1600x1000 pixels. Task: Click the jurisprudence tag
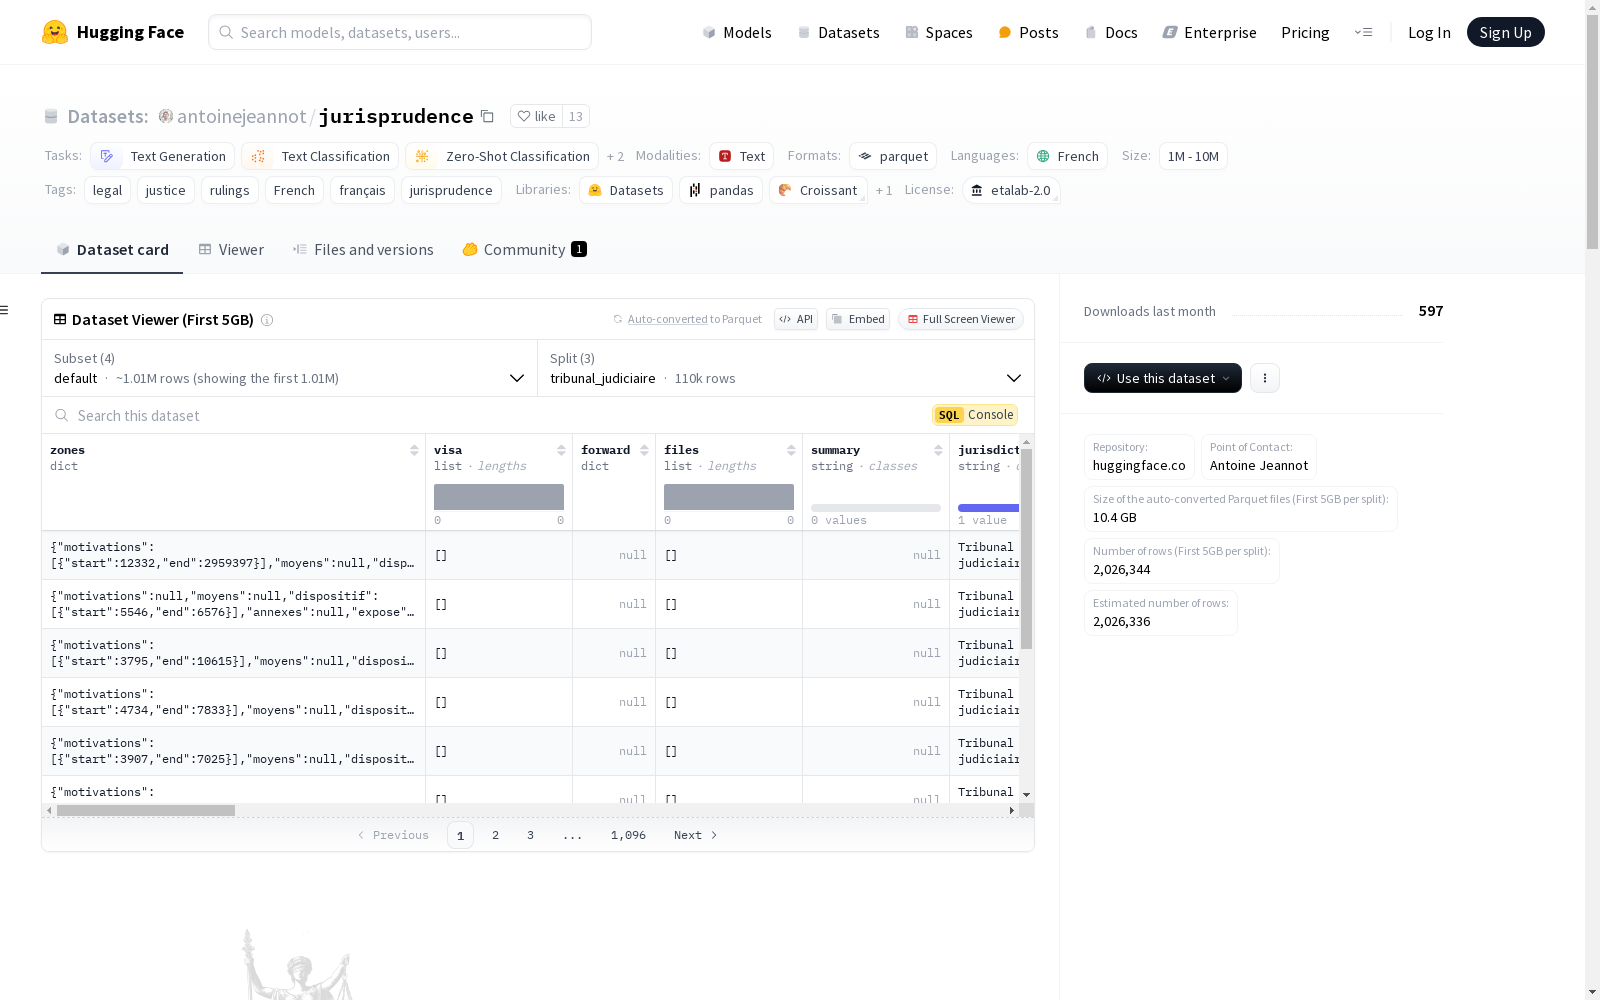tap(451, 190)
